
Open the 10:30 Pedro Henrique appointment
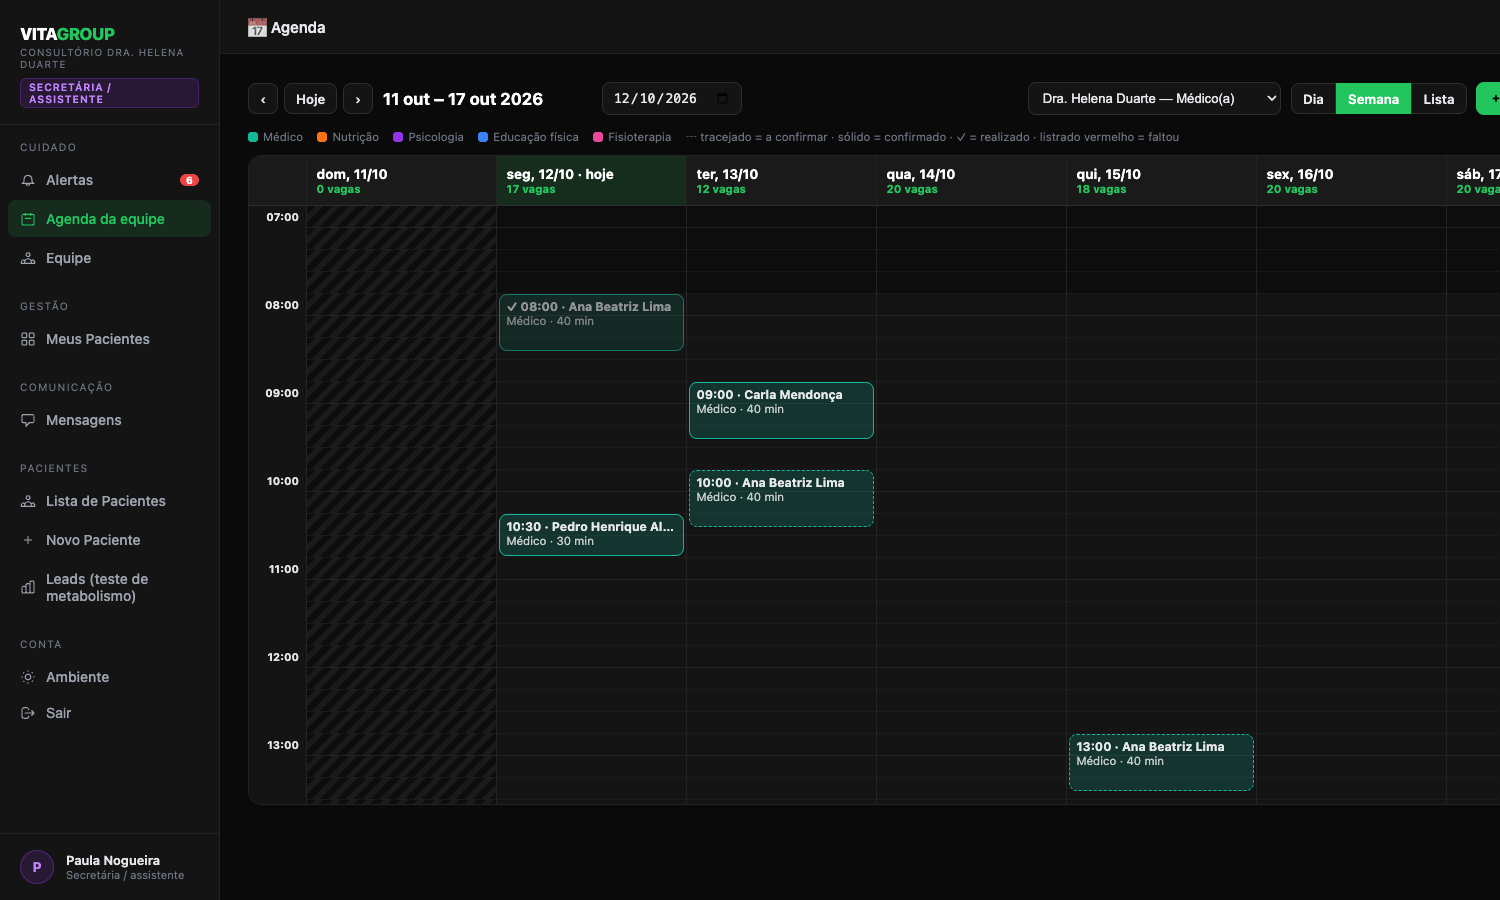pos(591,535)
